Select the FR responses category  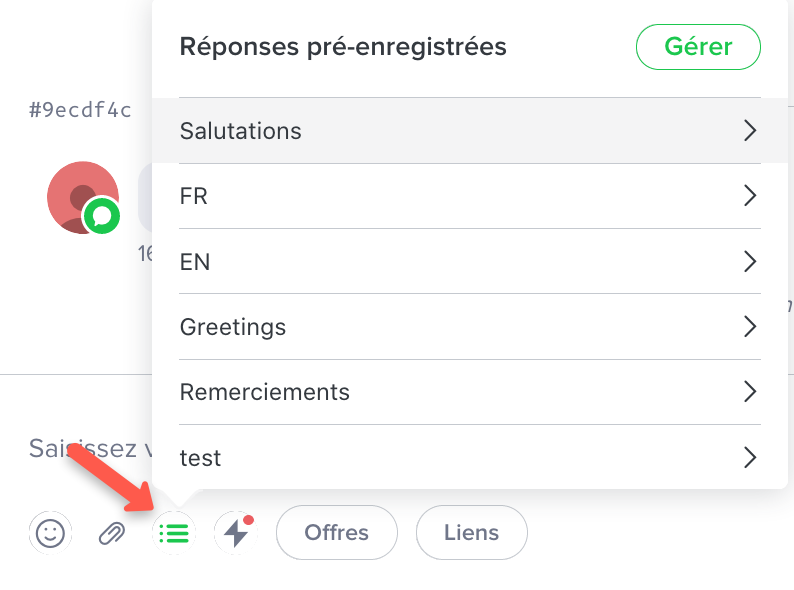click(194, 196)
